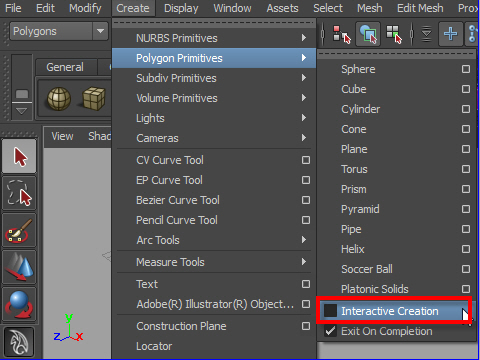This screenshot has width=480, height=360.
Task: Click the polygon cube shelf icon
Action: [x=94, y=99]
